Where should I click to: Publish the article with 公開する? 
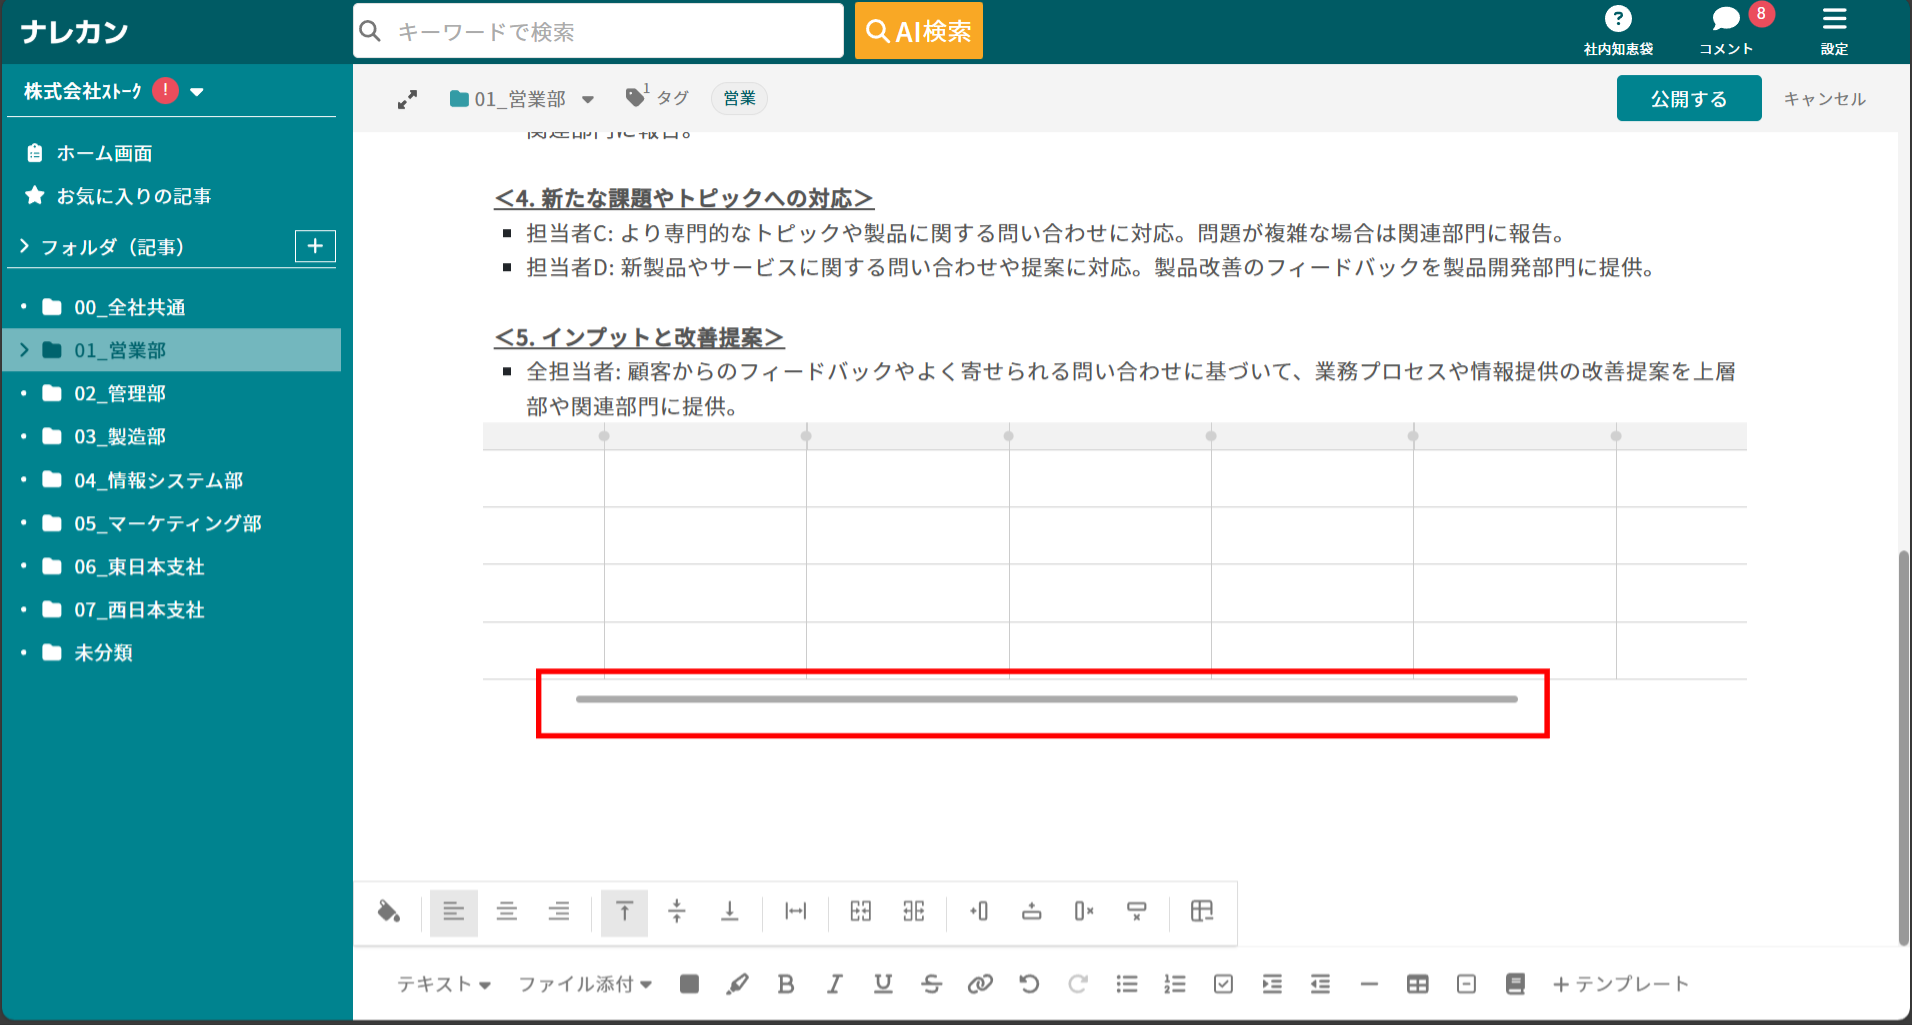pos(1689,98)
